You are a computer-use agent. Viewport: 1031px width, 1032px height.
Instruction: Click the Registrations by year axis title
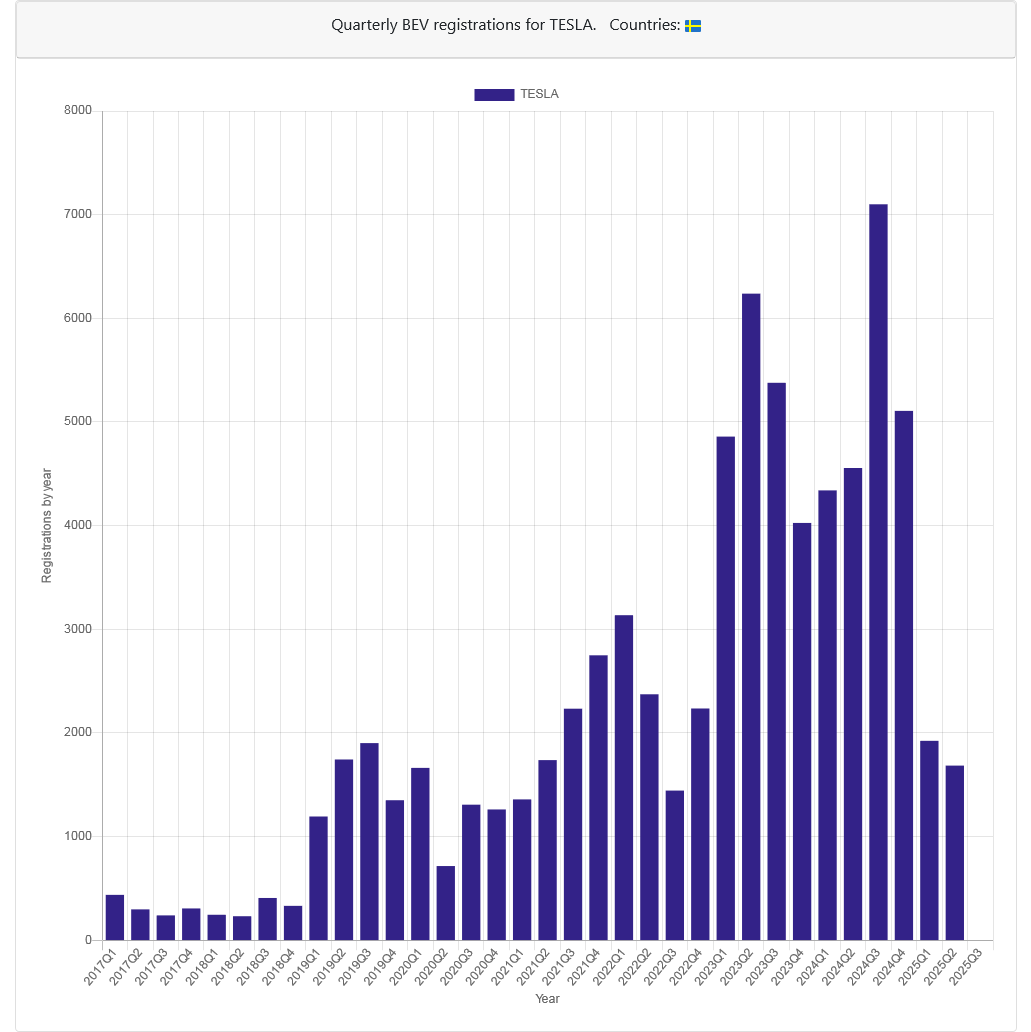47,525
